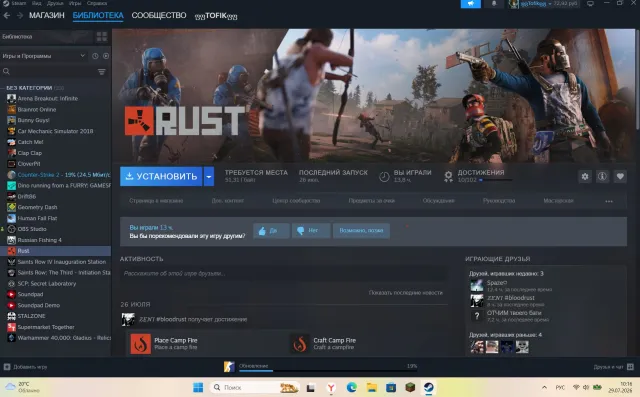Click Добавить игру plus icon
Viewport: 640px width, 397px height.
point(7,367)
